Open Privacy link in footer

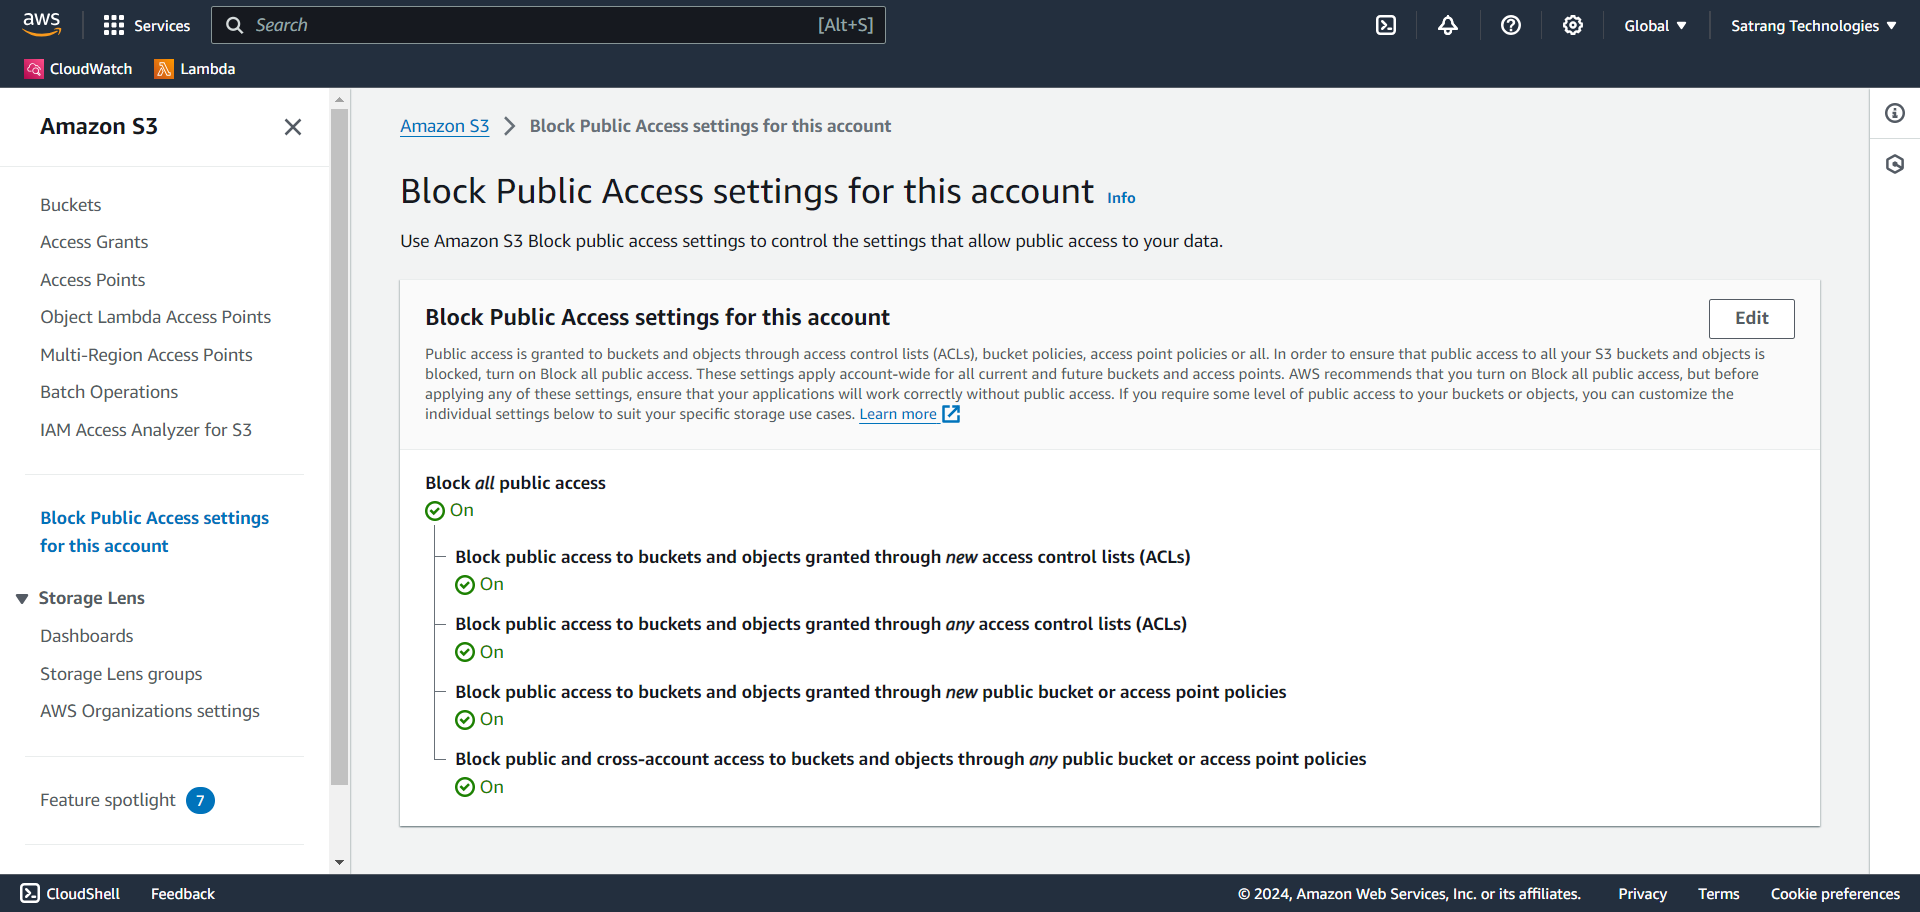tap(1642, 894)
